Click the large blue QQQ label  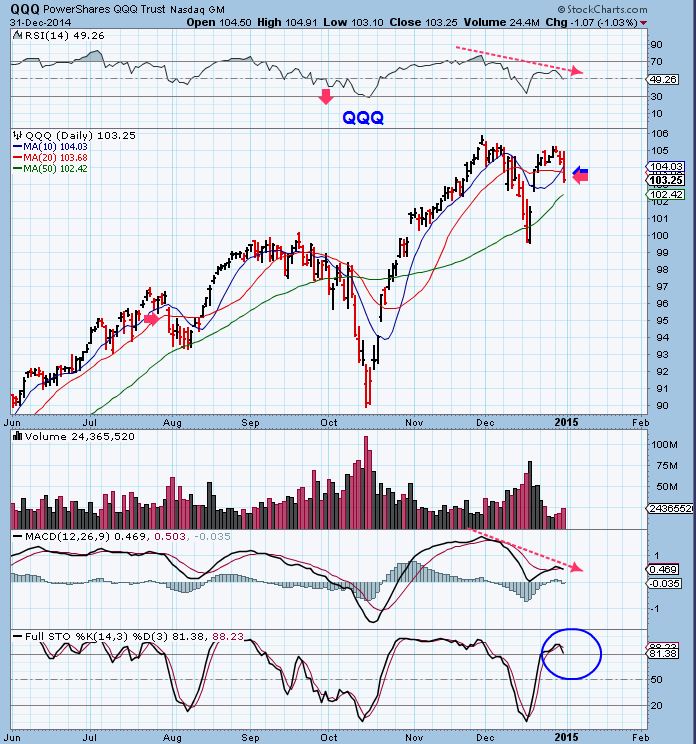tap(363, 117)
